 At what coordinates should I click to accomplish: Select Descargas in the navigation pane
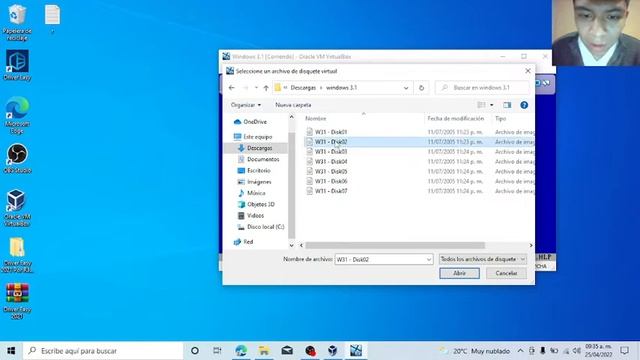tap(260, 148)
